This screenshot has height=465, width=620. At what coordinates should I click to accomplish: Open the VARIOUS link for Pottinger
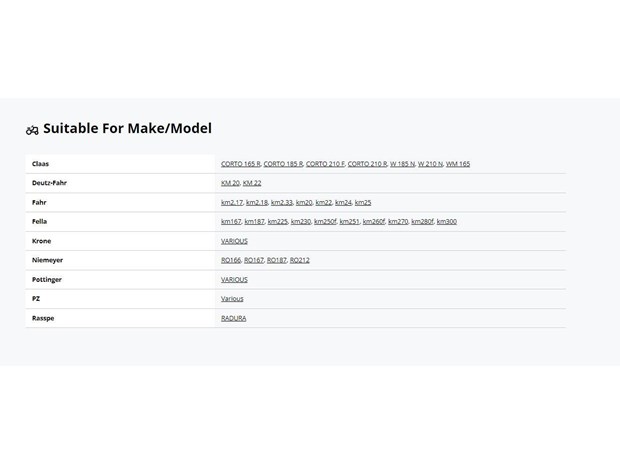[234, 280]
